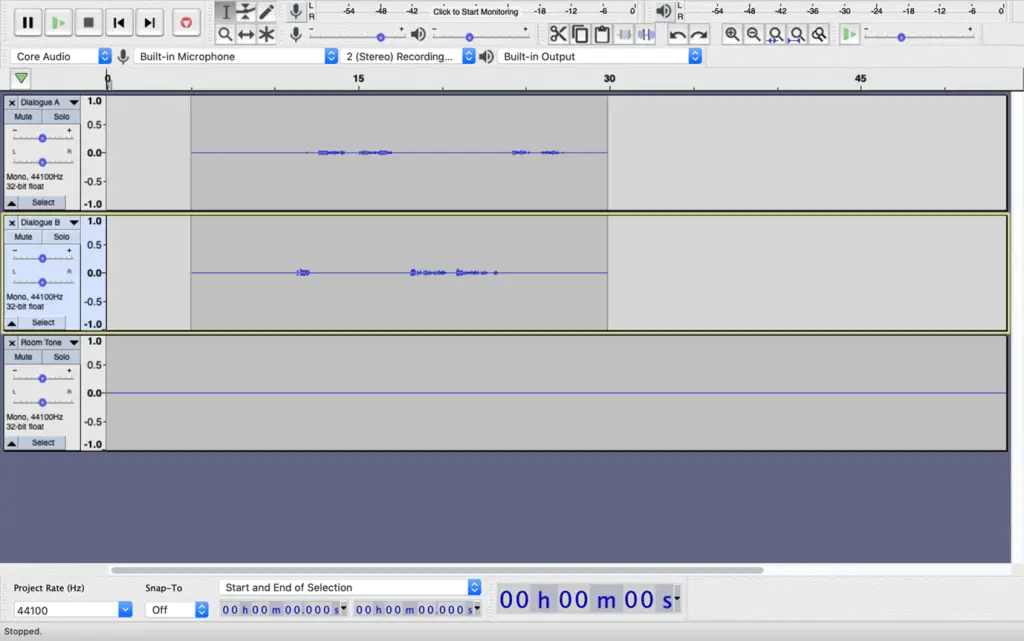Skip to end of project

(150, 23)
